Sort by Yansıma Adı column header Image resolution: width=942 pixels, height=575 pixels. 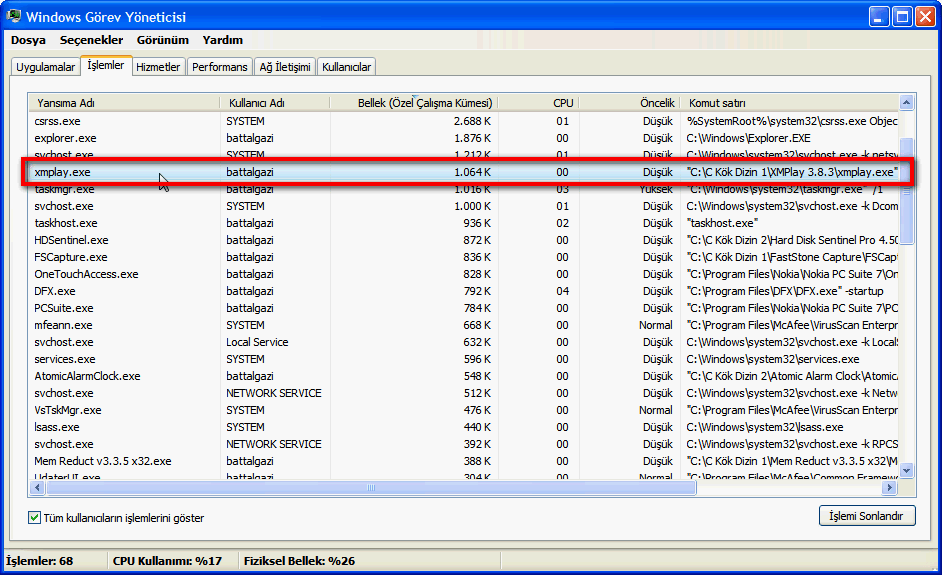coord(124,103)
